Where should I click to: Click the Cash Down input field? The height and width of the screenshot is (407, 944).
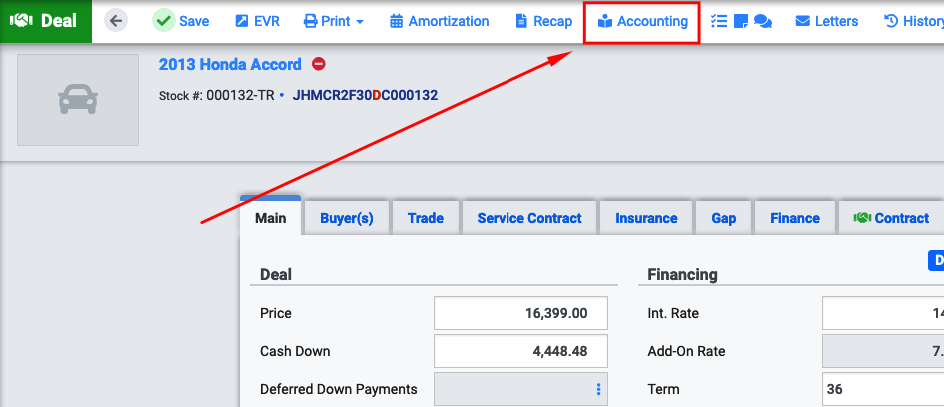pyautogui.click(x=521, y=351)
